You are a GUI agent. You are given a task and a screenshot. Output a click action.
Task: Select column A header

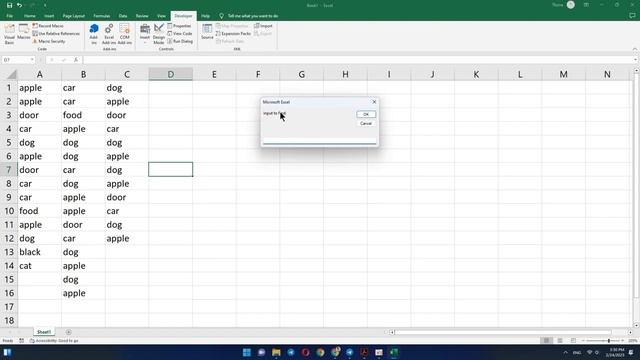click(40, 74)
